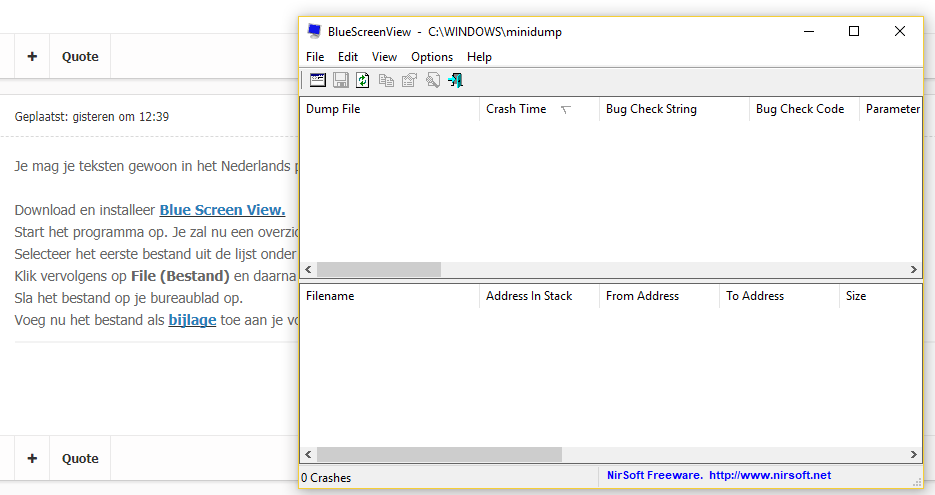
Task: Open the Properties toolbar icon
Action: click(410, 80)
